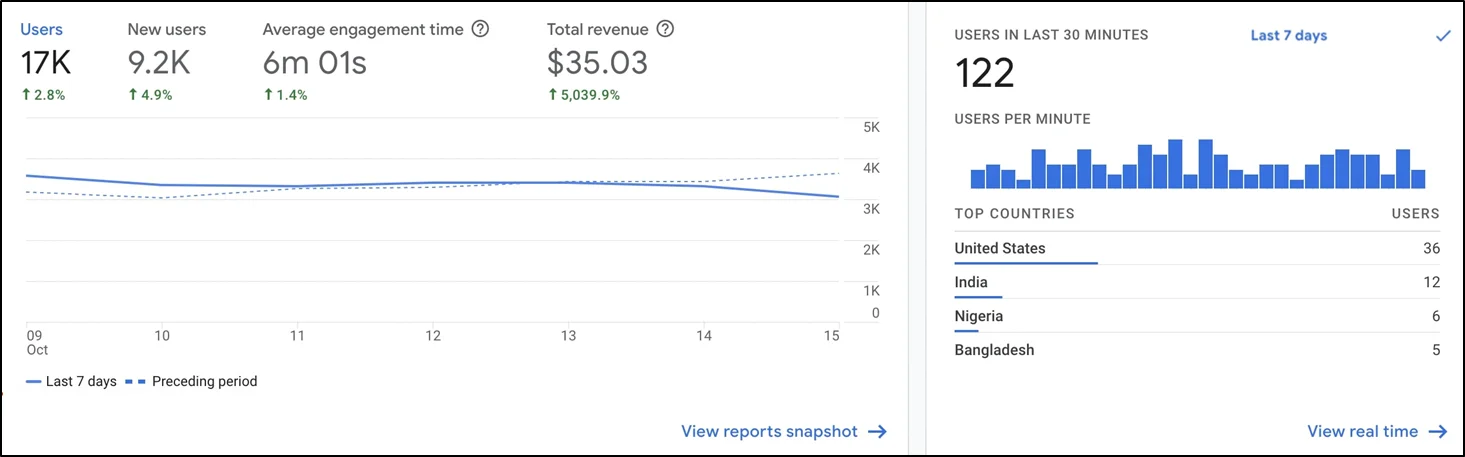
Task: Switch to Total revenue metric
Action: click(598, 30)
